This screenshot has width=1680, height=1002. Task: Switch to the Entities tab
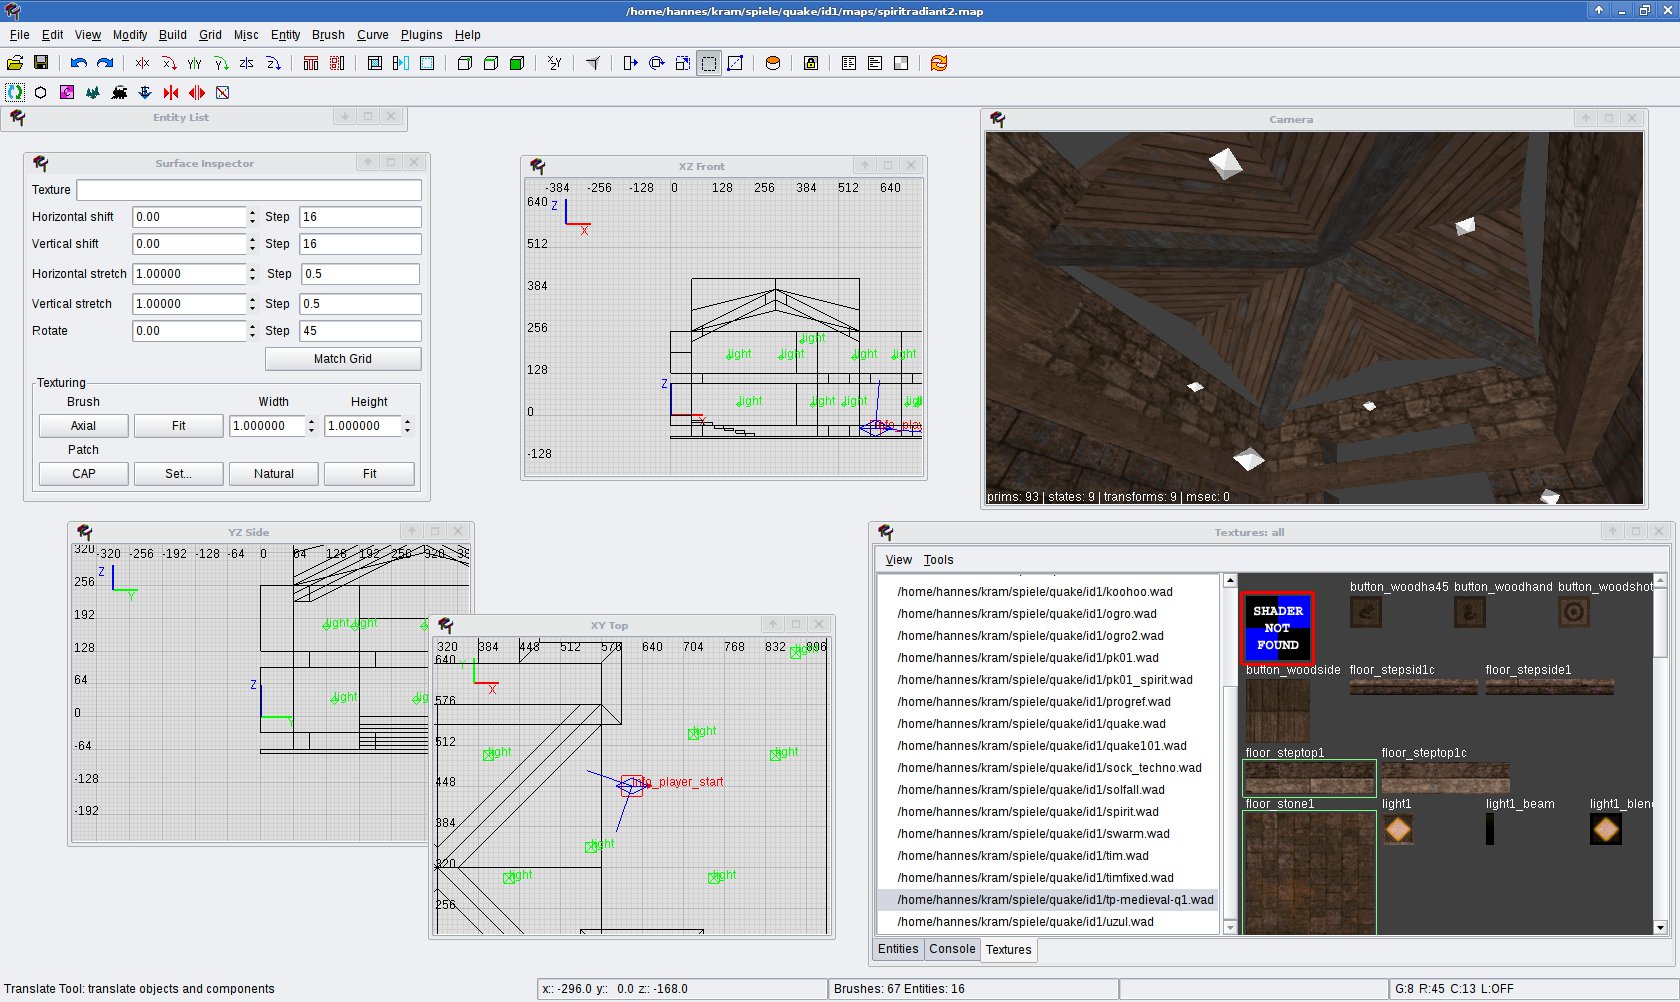point(898,949)
